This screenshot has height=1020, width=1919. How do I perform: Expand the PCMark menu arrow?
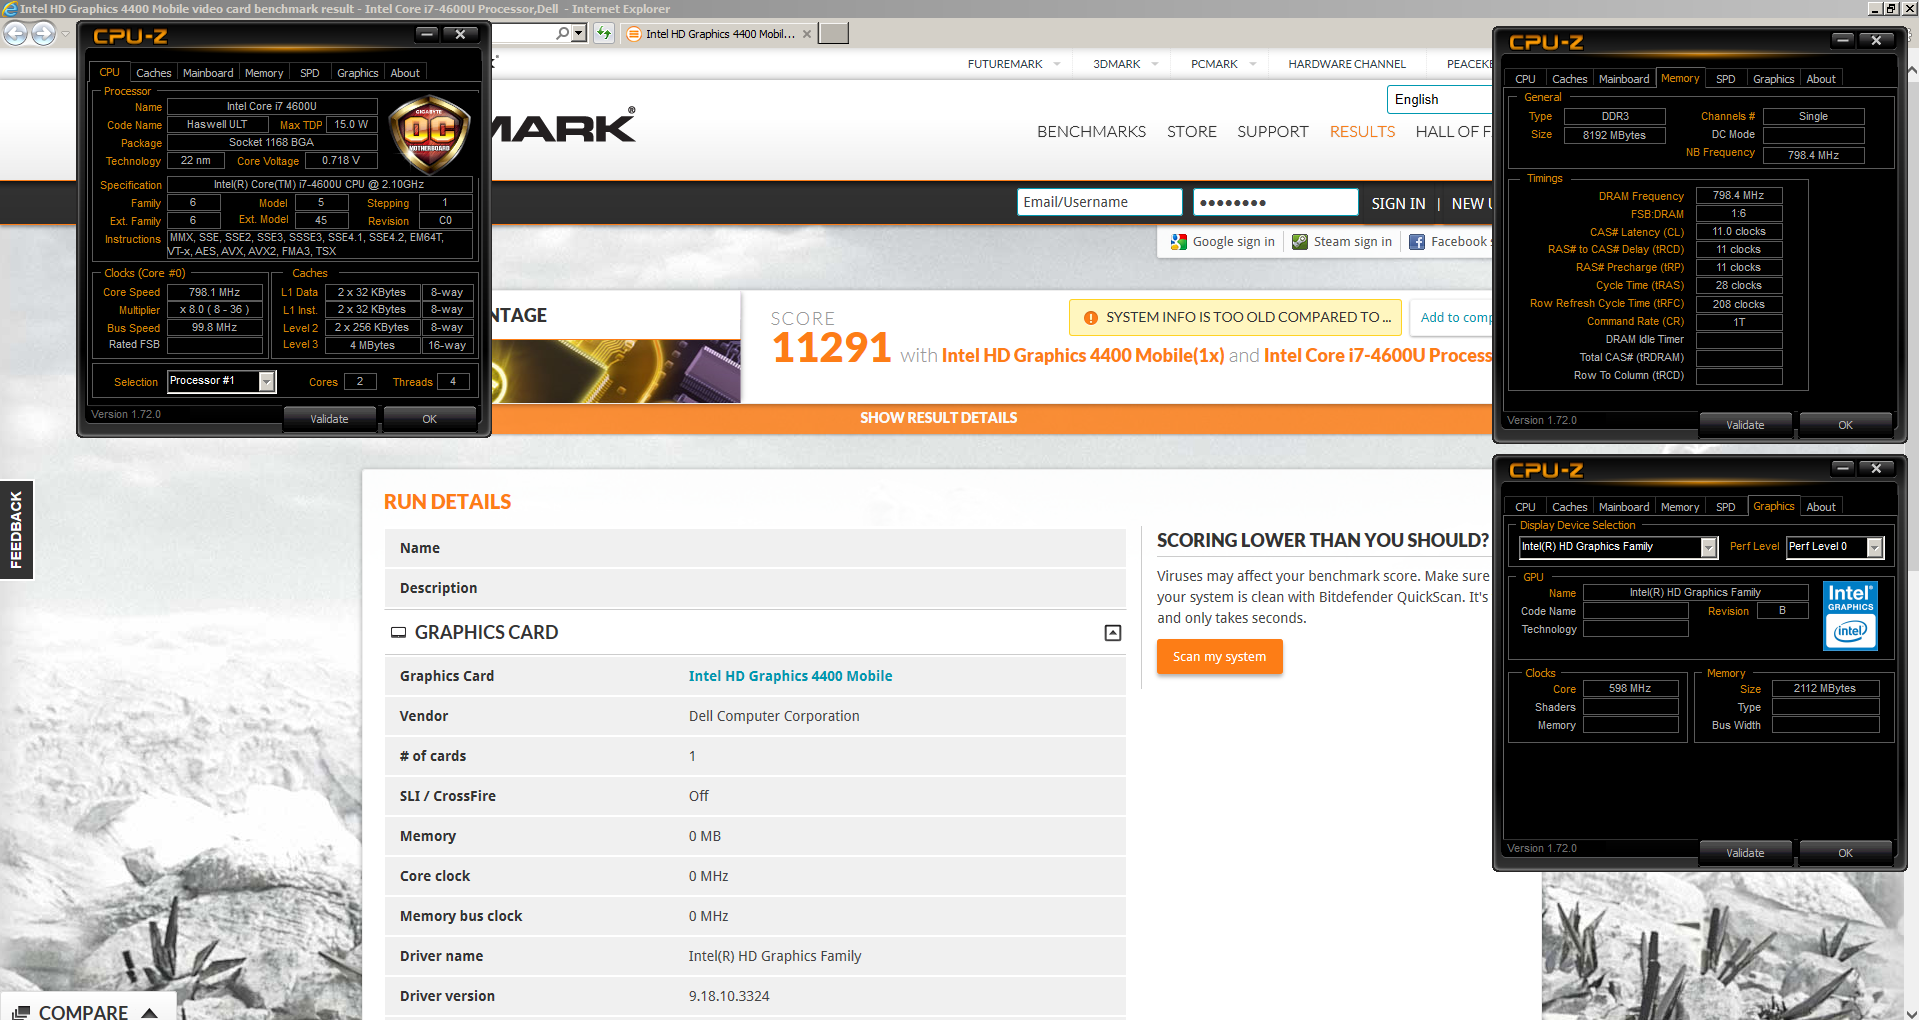pos(1252,64)
